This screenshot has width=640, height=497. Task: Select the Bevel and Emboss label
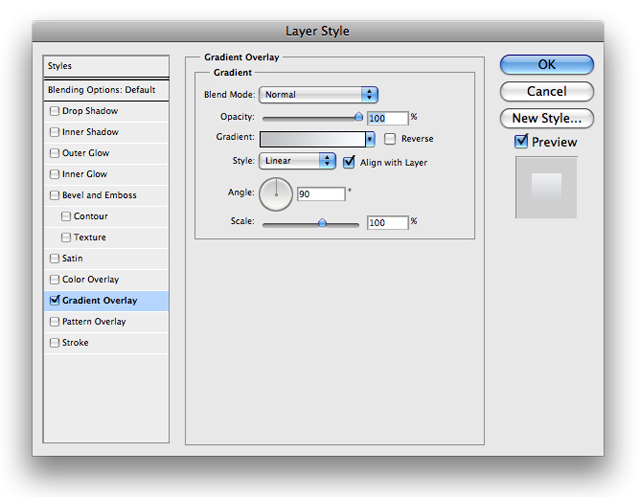point(99,195)
